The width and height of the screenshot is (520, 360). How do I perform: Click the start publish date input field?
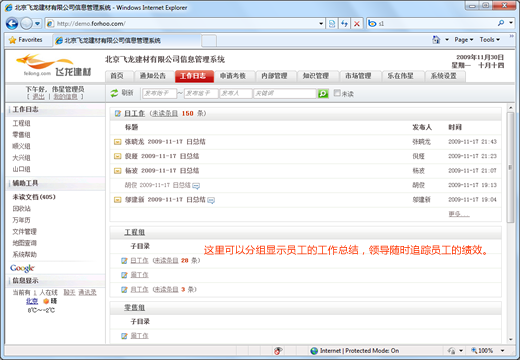pyautogui.click(x=159, y=93)
